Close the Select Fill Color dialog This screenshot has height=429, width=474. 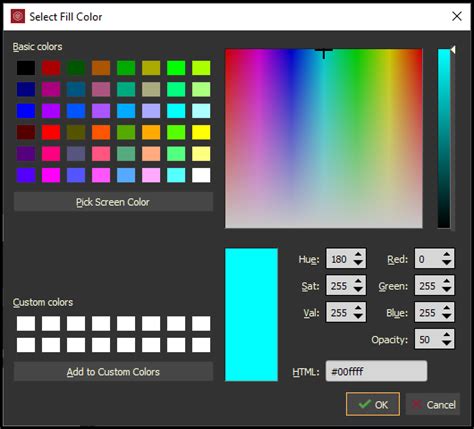(457, 16)
